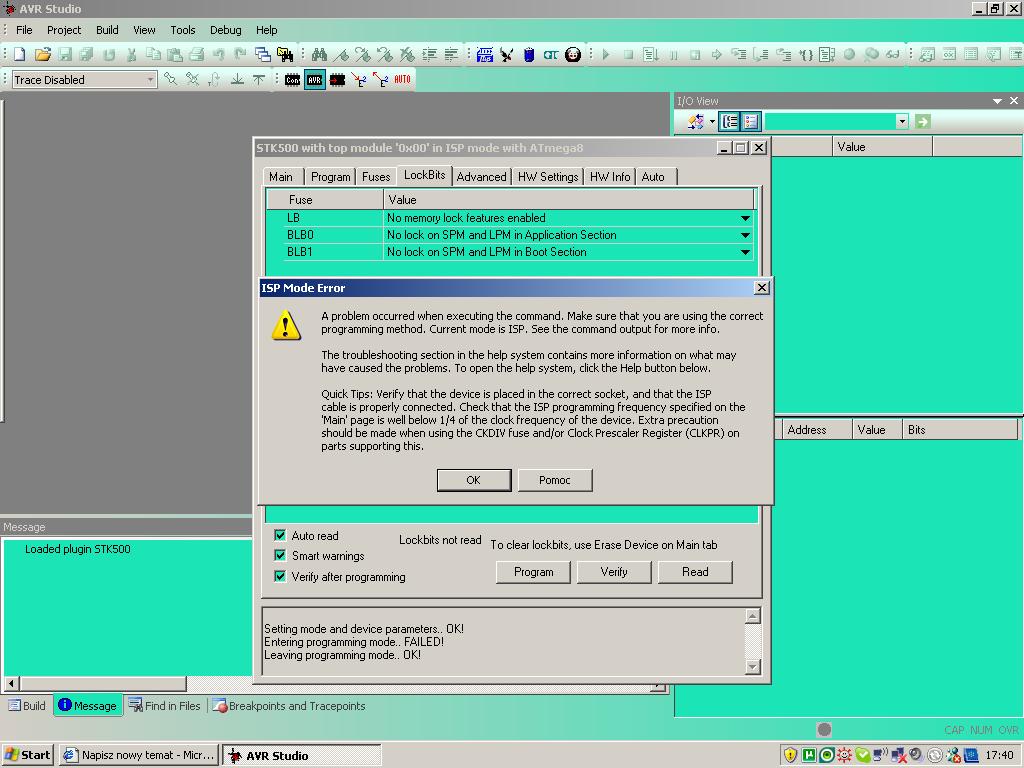Click the Read lockbits button
This screenshot has width=1024, height=768.
point(695,572)
